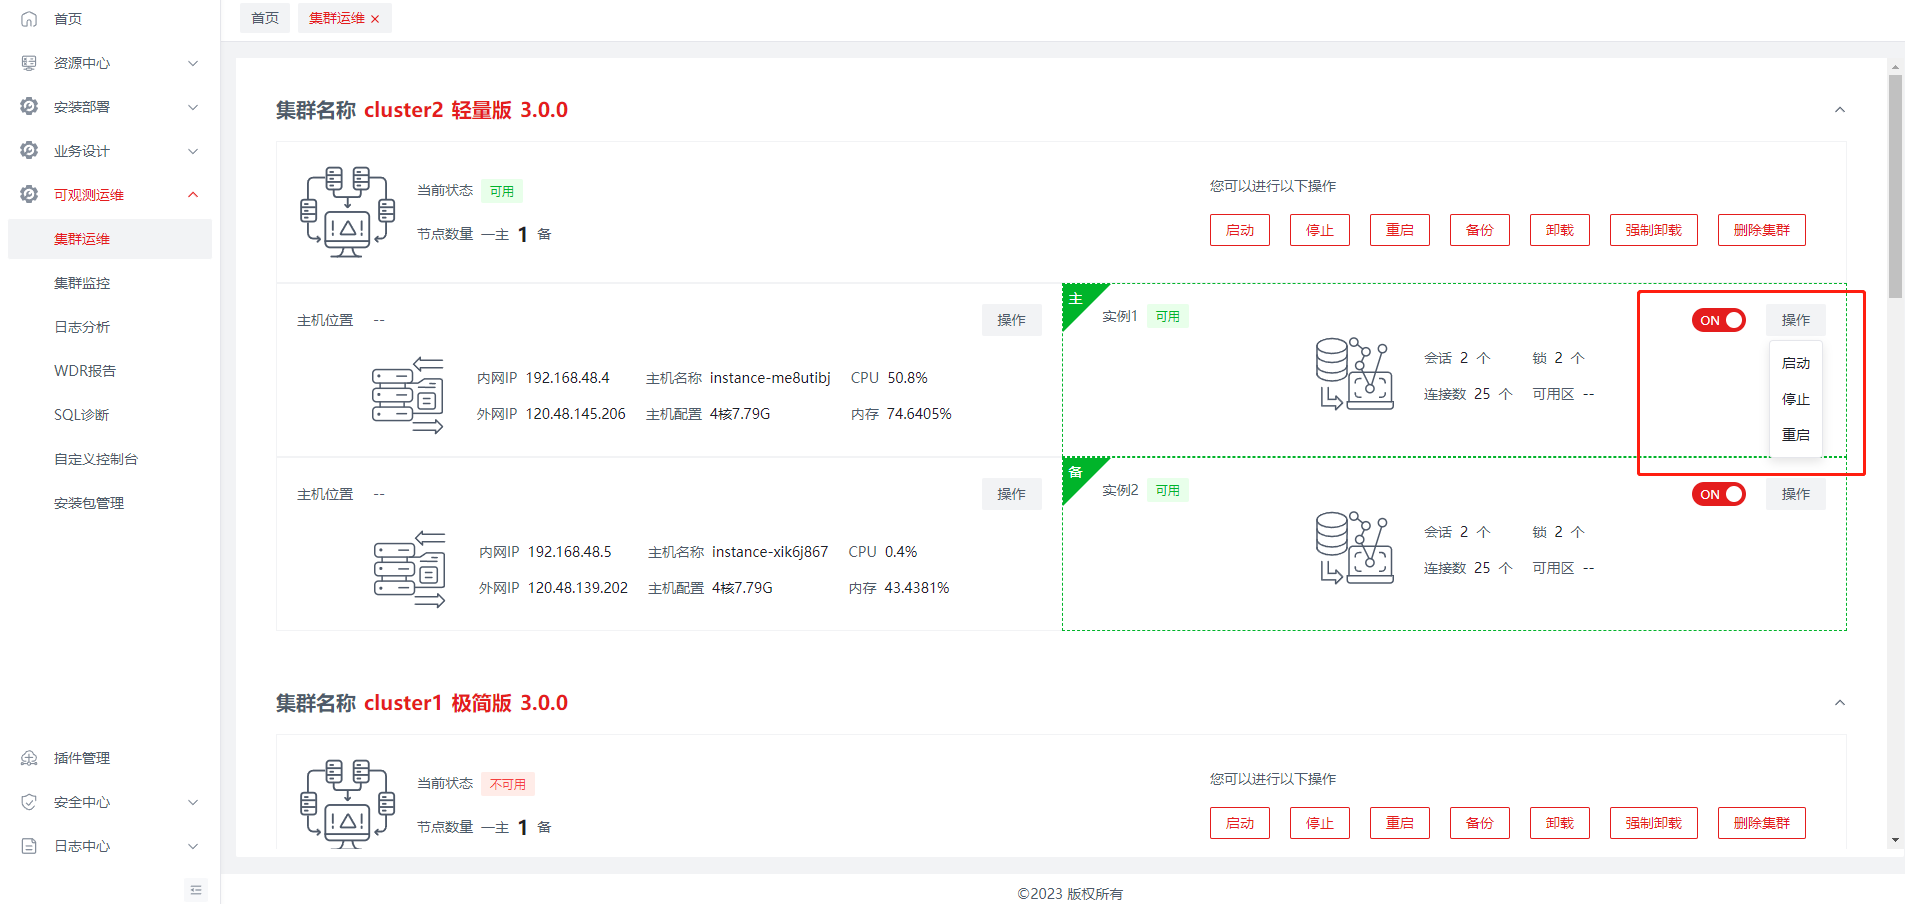Click the instance-me8utibj host server icon
The height and width of the screenshot is (904, 1905).
click(408, 395)
